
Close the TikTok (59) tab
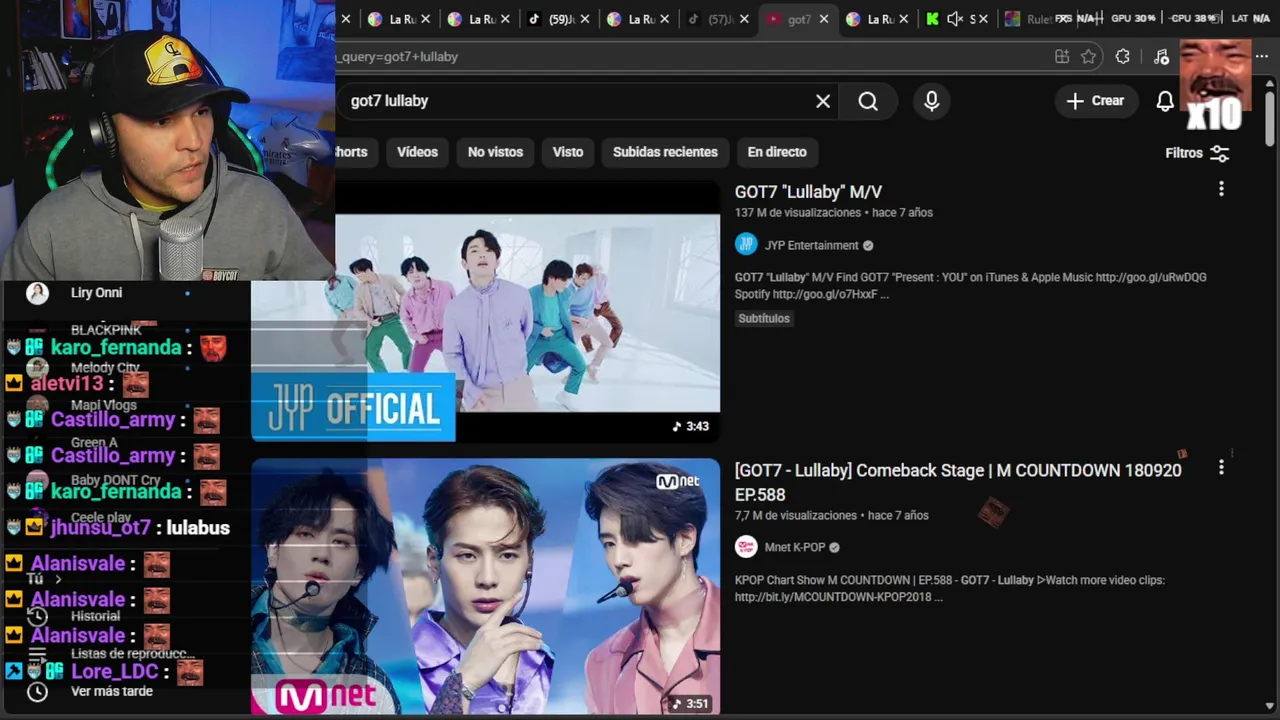(x=585, y=19)
